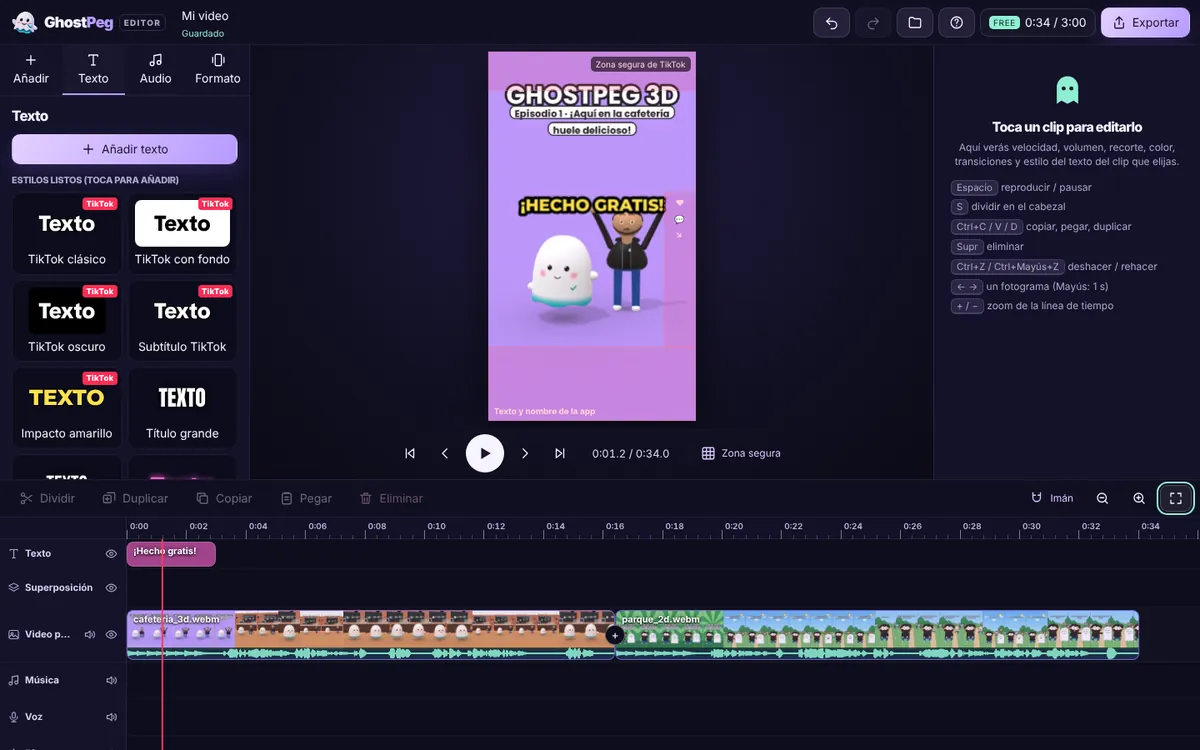Click Duplicar in the timeline toolbar
The height and width of the screenshot is (750, 1200).
pos(135,498)
